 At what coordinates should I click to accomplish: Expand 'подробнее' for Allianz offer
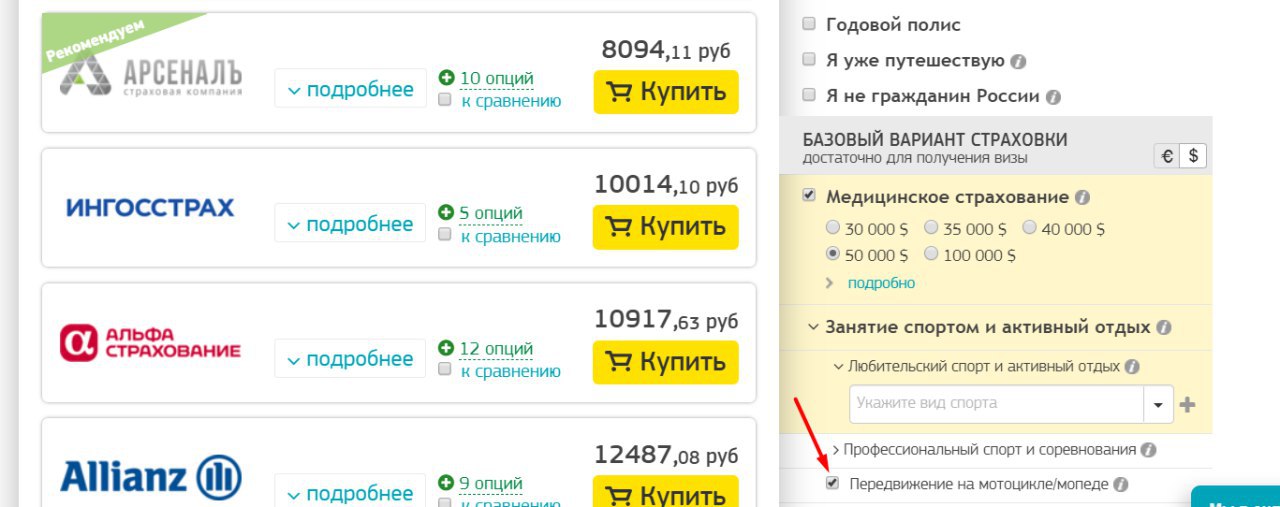pos(350,493)
